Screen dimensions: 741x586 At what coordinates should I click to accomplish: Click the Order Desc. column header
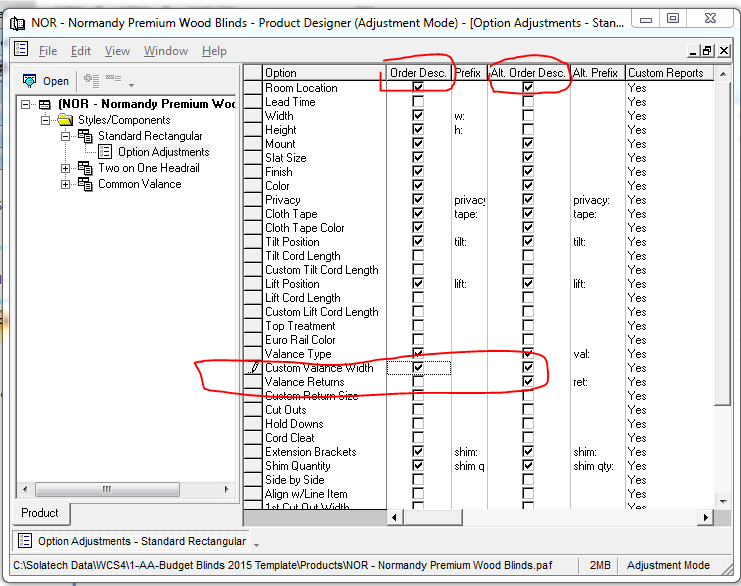(419, 73)
